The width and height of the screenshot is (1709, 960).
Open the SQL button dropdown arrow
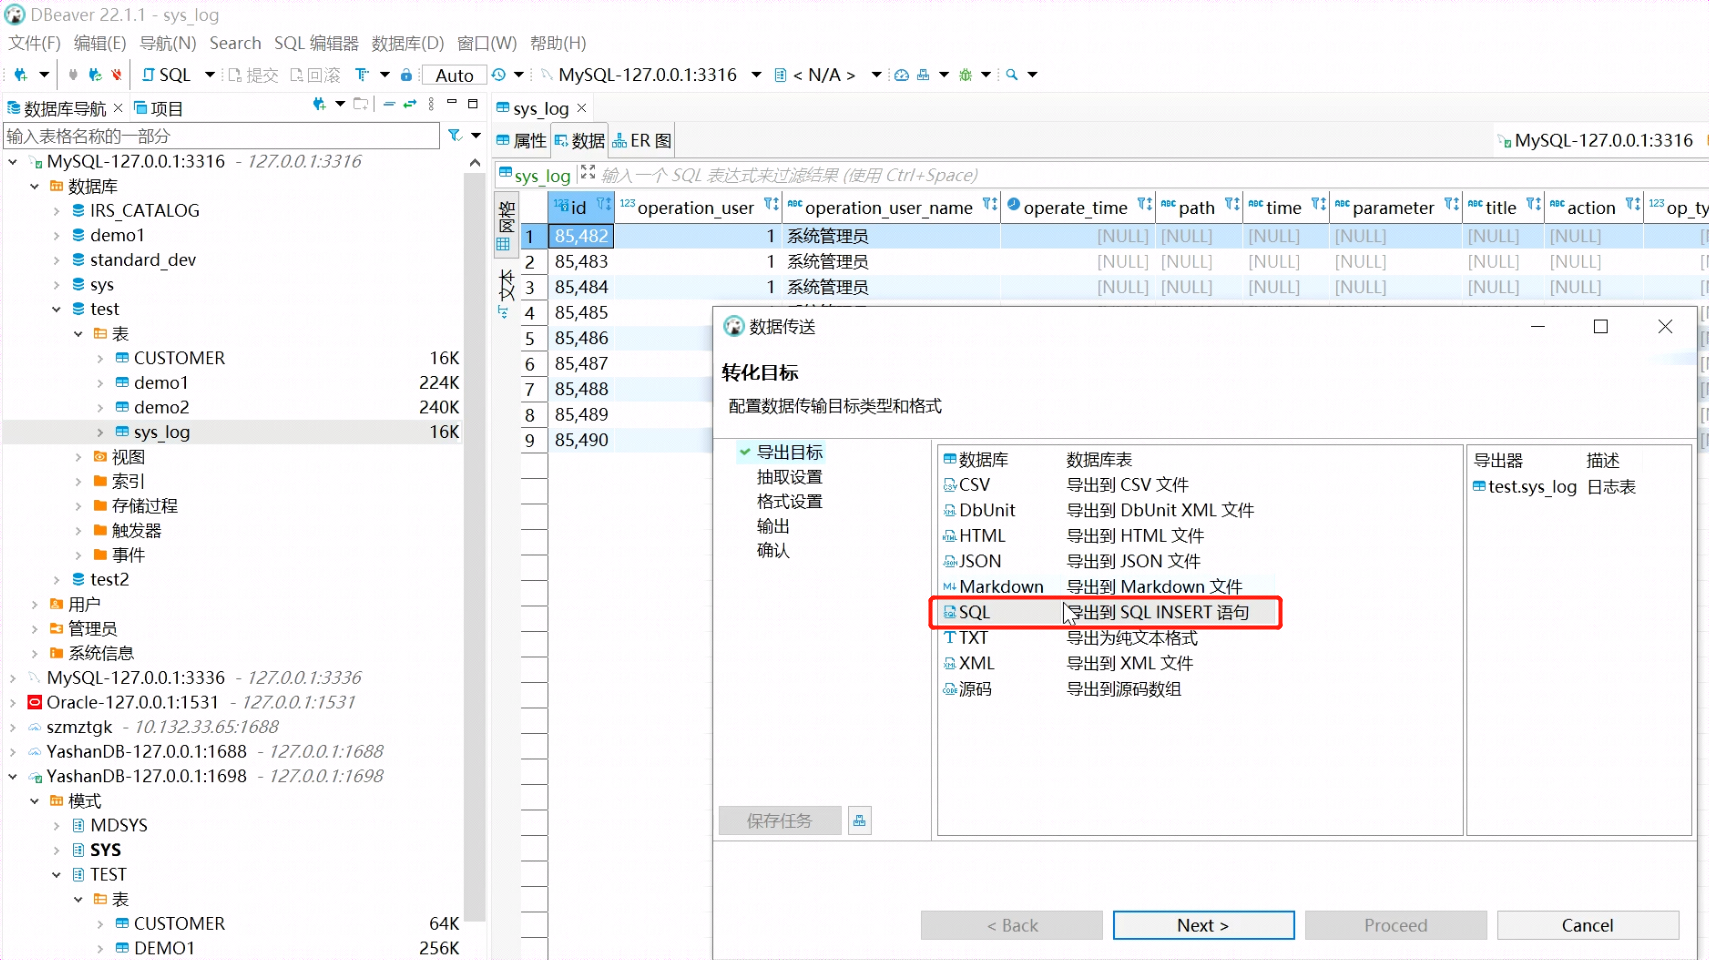pyautogui.click(x=209, y=75)
